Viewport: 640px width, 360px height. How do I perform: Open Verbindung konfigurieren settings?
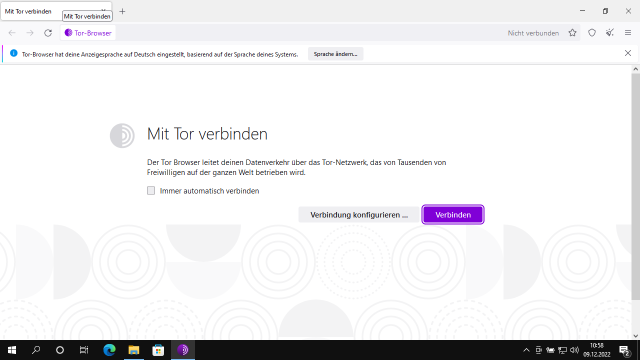(359, 215)
